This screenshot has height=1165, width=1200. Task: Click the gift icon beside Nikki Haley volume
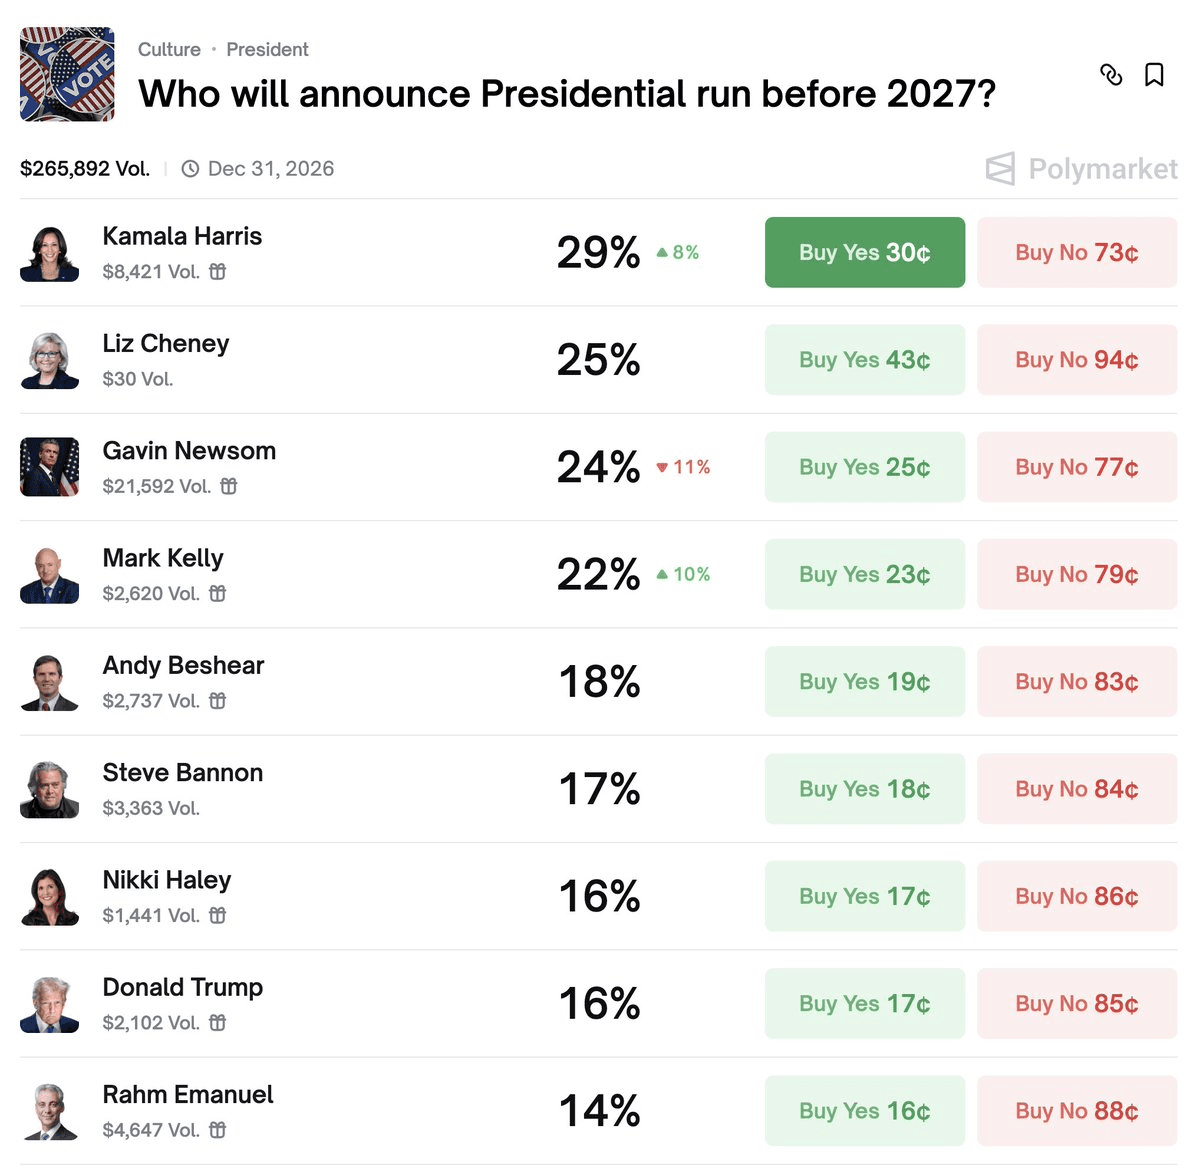coord(217,915)
